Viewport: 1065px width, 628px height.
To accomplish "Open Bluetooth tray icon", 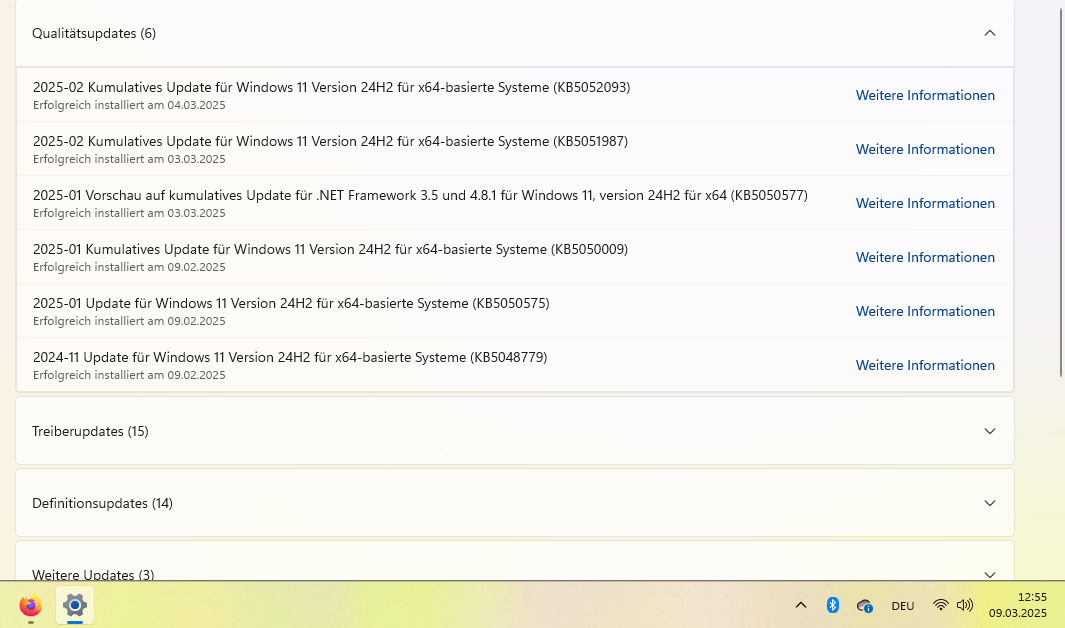I will tap(833, 605).
